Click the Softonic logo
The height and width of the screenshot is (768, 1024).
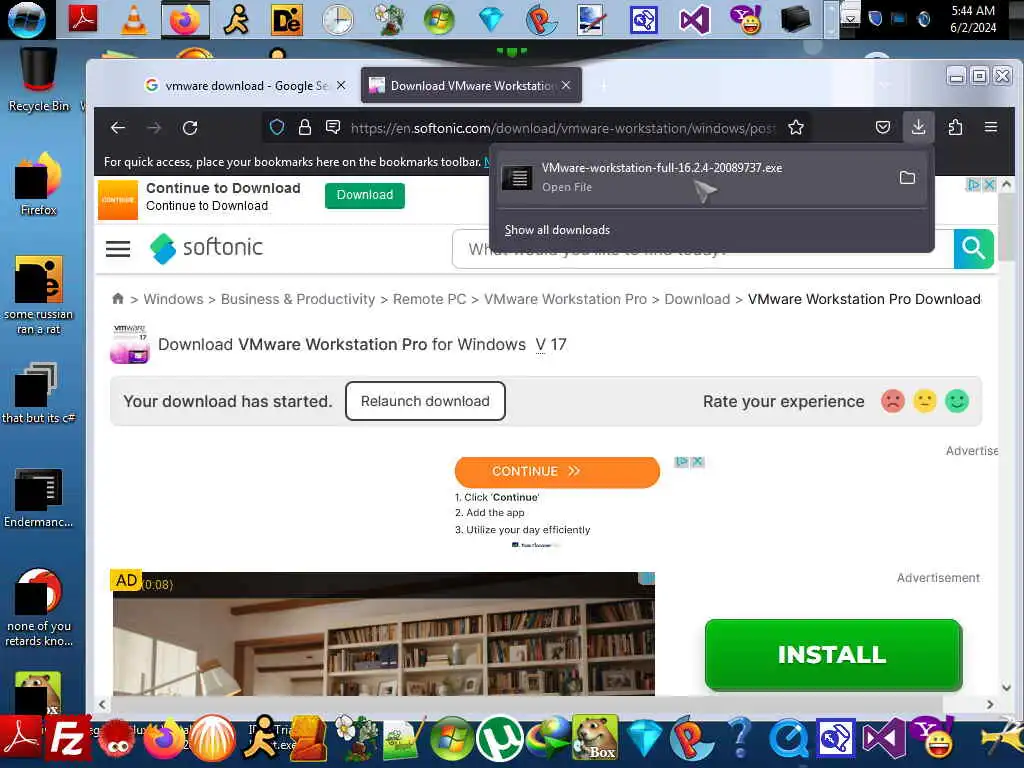206,248
